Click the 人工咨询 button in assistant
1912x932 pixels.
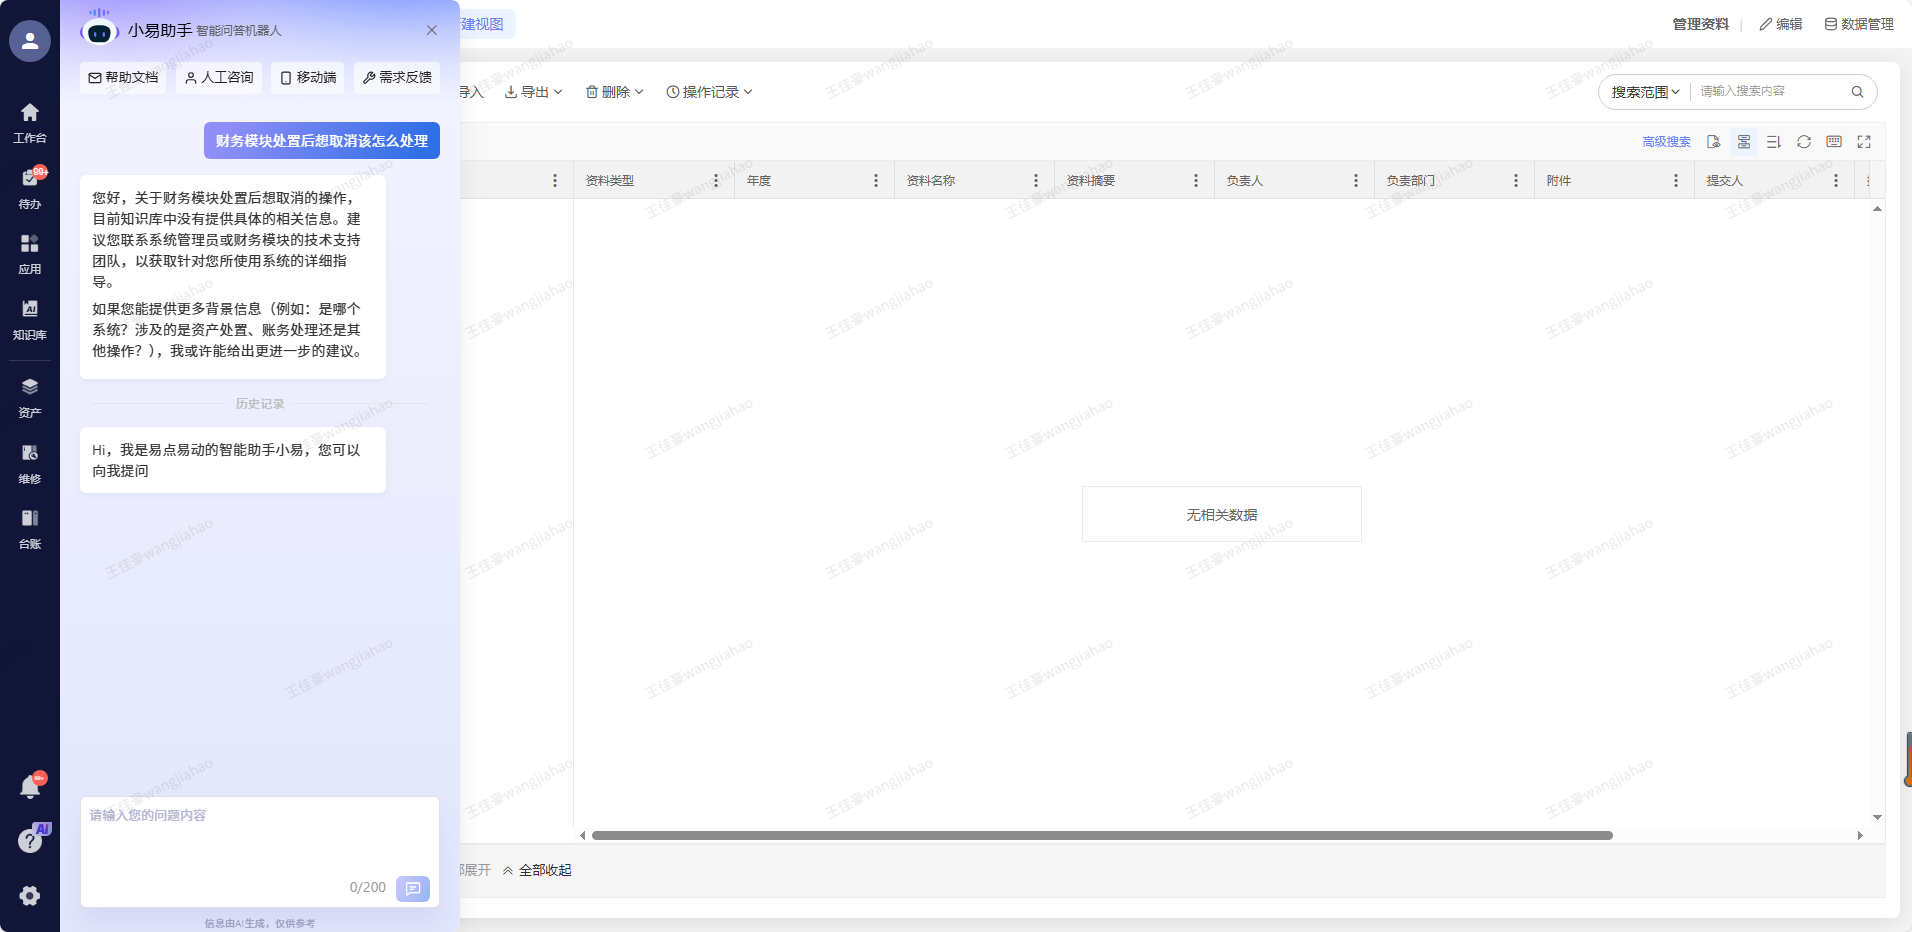coord(219,78)
